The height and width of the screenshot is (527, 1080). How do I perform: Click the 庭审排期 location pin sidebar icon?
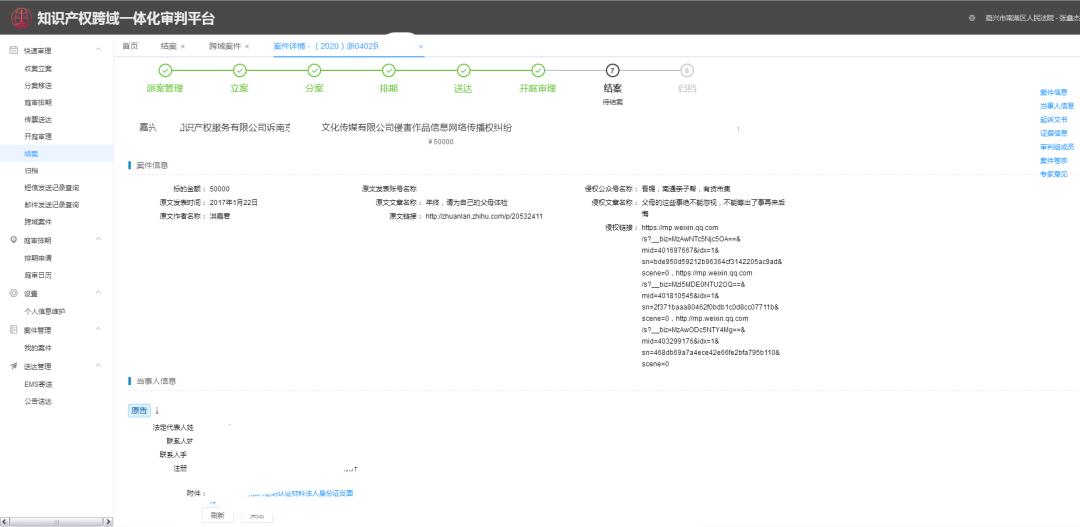point(14,240)
